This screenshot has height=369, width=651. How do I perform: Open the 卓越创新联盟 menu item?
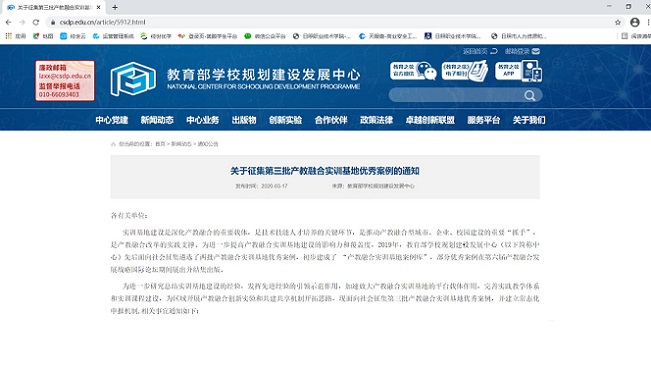pos(430,120)
